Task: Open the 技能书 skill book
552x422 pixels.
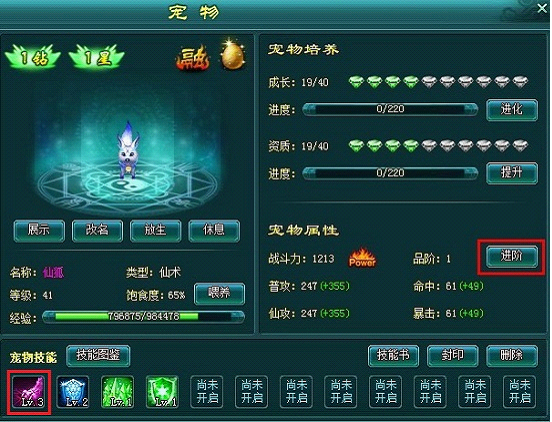Action: tap(394, 356)
